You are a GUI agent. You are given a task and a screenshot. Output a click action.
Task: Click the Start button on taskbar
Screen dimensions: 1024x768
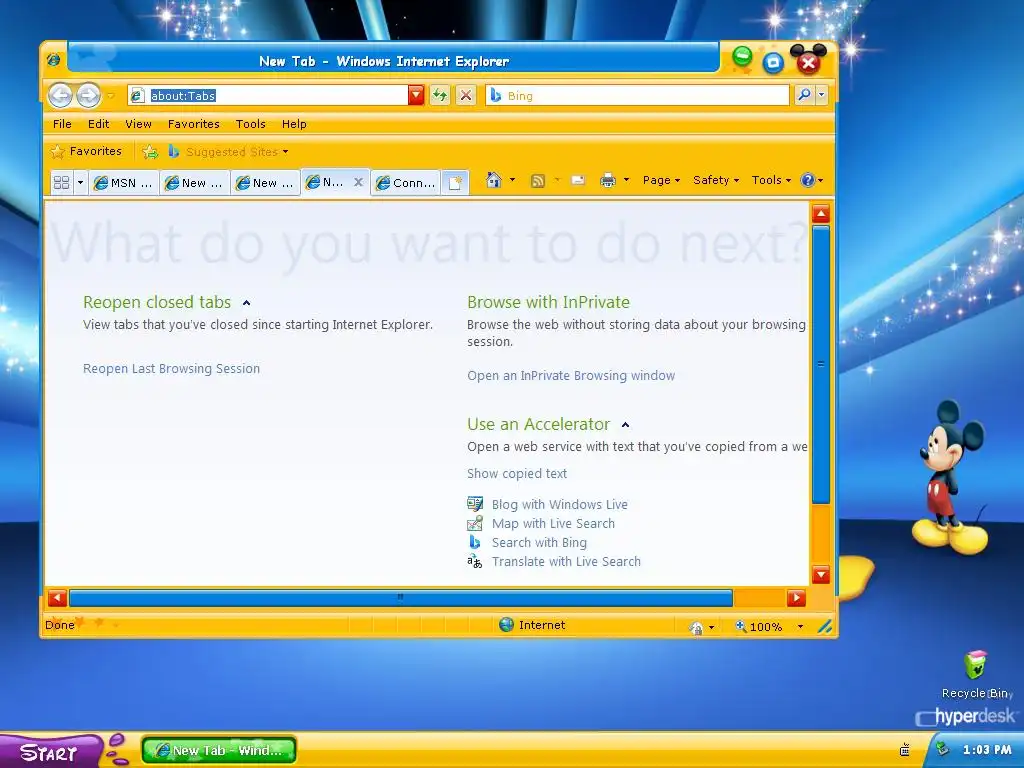(50, 752)
